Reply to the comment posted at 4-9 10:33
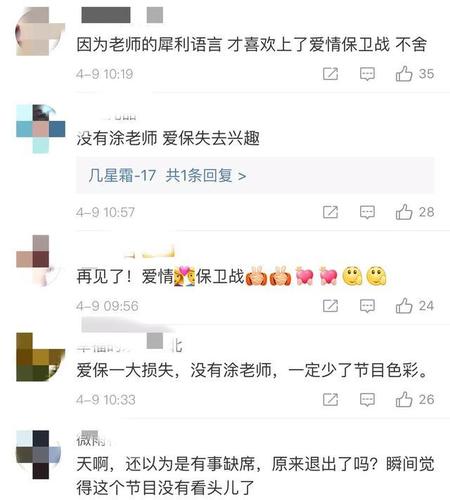 367,400
